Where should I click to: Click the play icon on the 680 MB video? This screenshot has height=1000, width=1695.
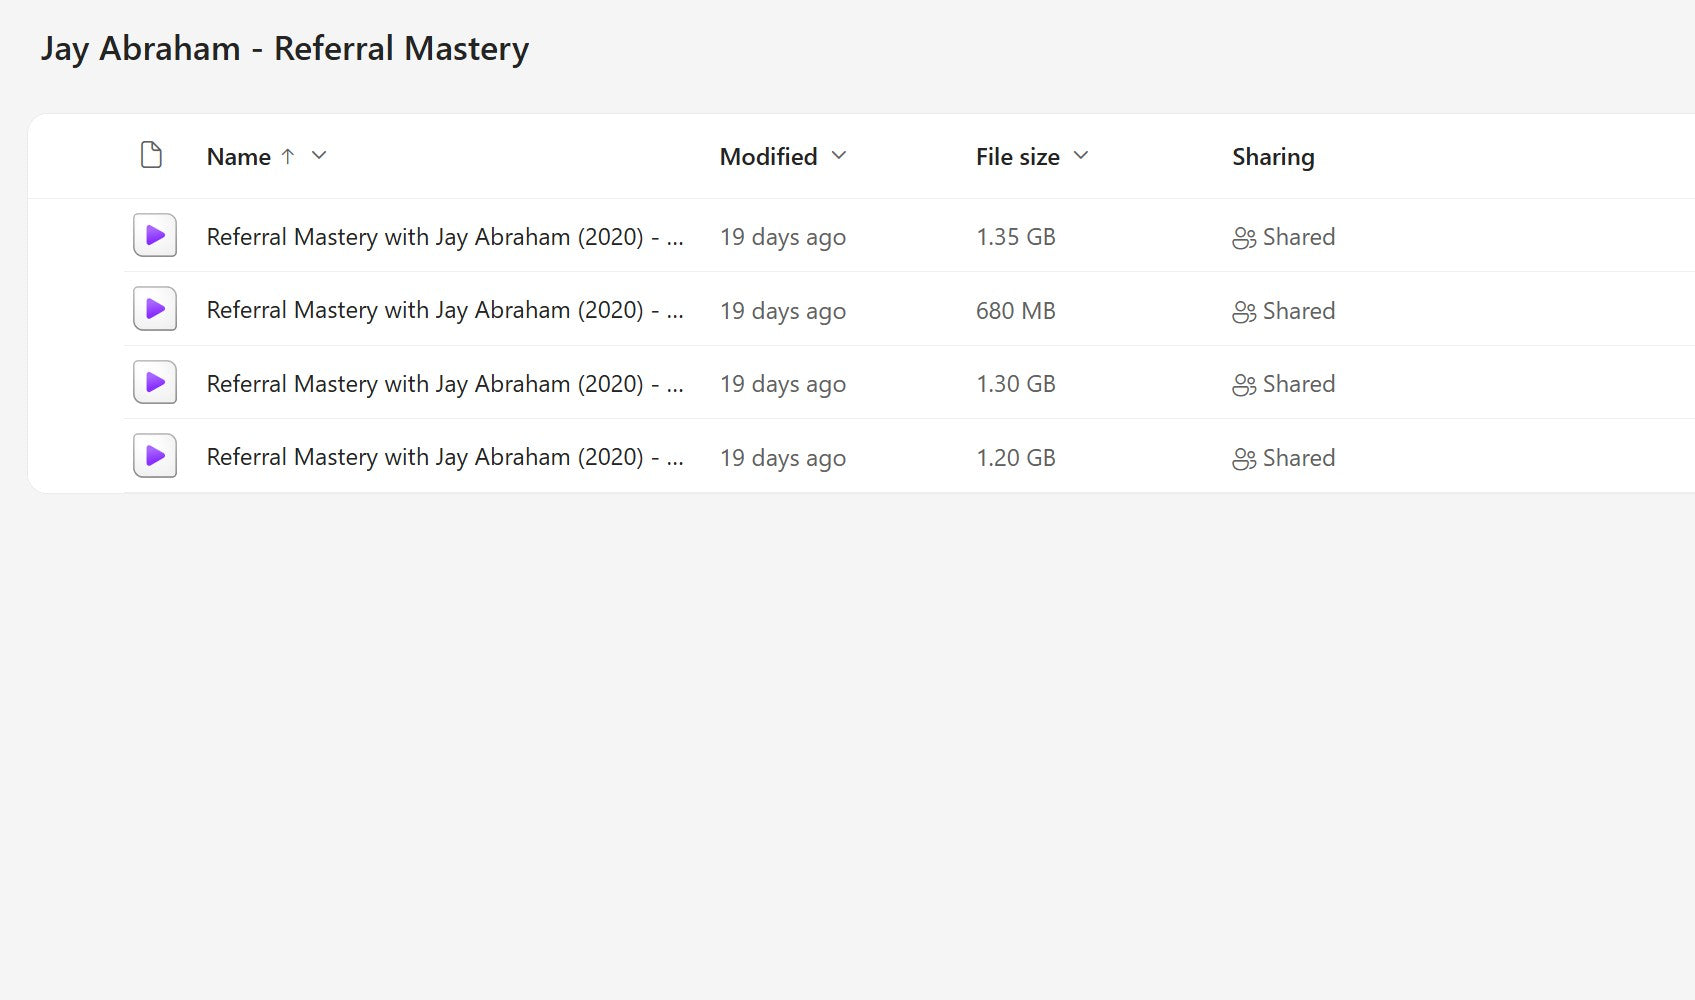[154, 309]
